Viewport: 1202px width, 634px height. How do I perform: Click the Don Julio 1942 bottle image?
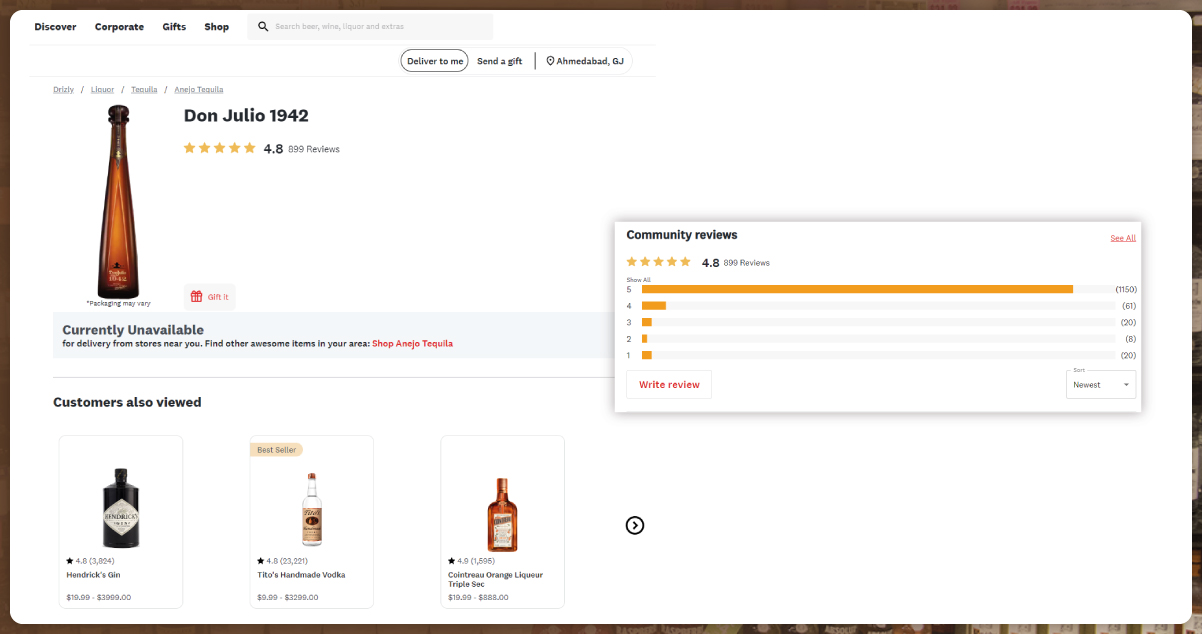click(x=118, y=201)
